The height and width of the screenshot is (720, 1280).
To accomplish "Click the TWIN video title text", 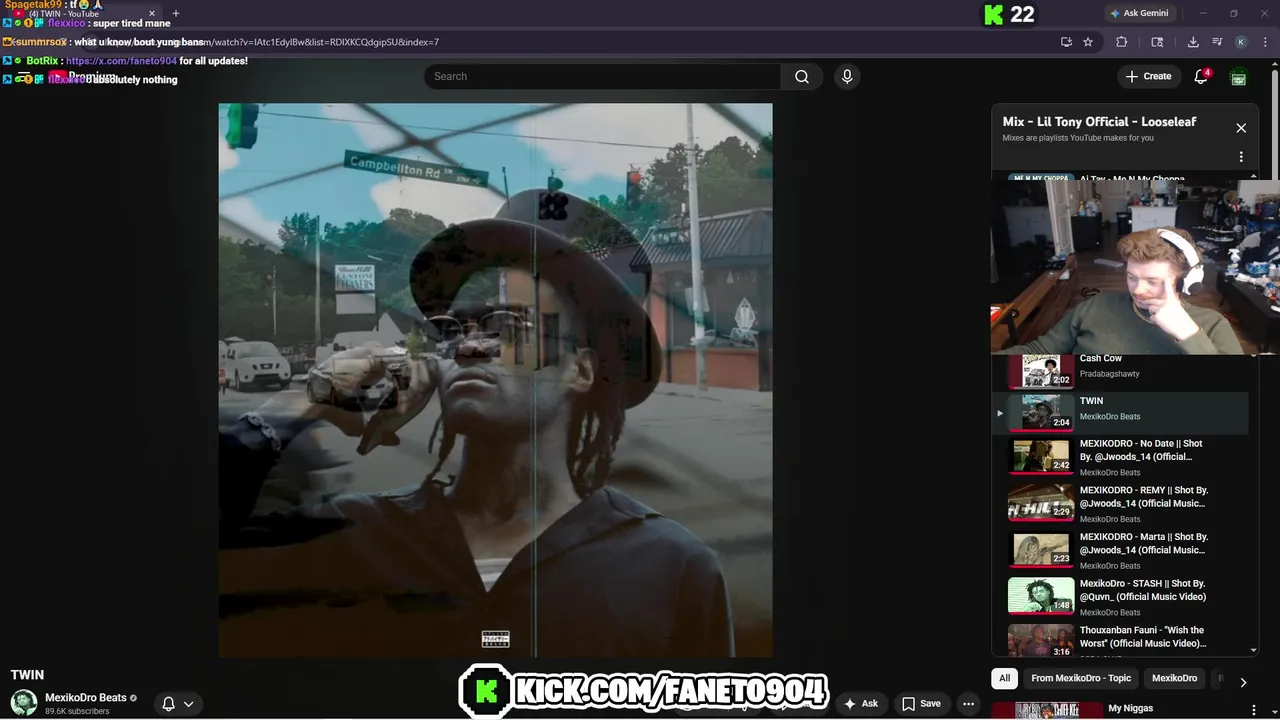I will 27,675.
